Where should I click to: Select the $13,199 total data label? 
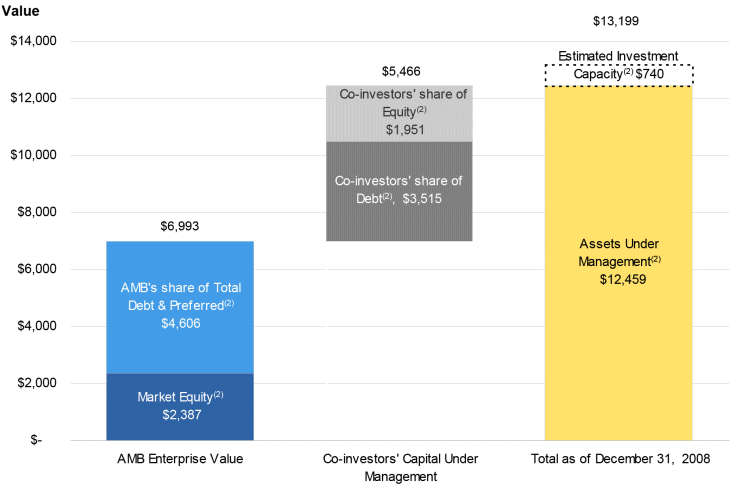(617, 22)
